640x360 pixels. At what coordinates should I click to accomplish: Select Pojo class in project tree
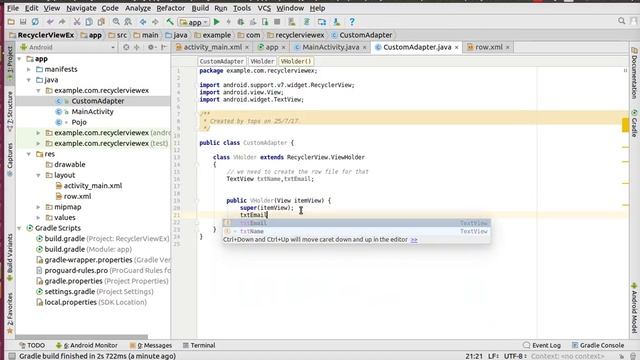tap(79, 122)
